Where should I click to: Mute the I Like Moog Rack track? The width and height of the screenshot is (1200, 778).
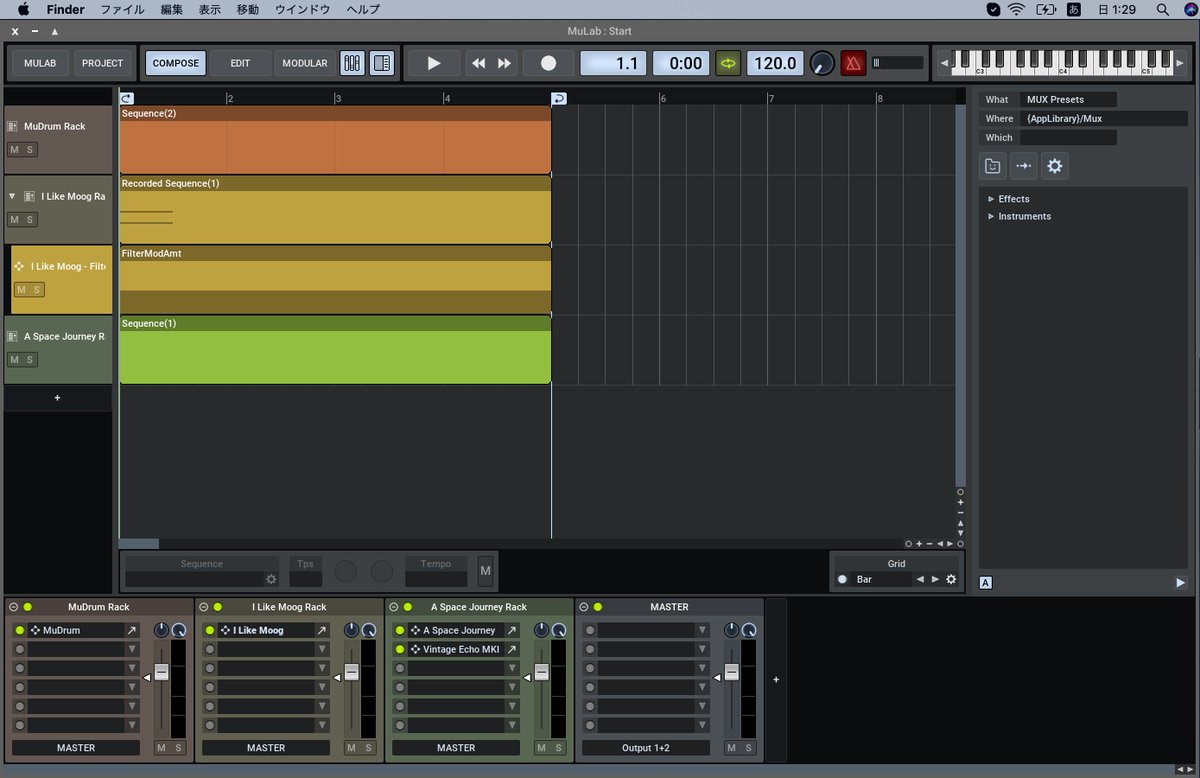click(15, 219)
